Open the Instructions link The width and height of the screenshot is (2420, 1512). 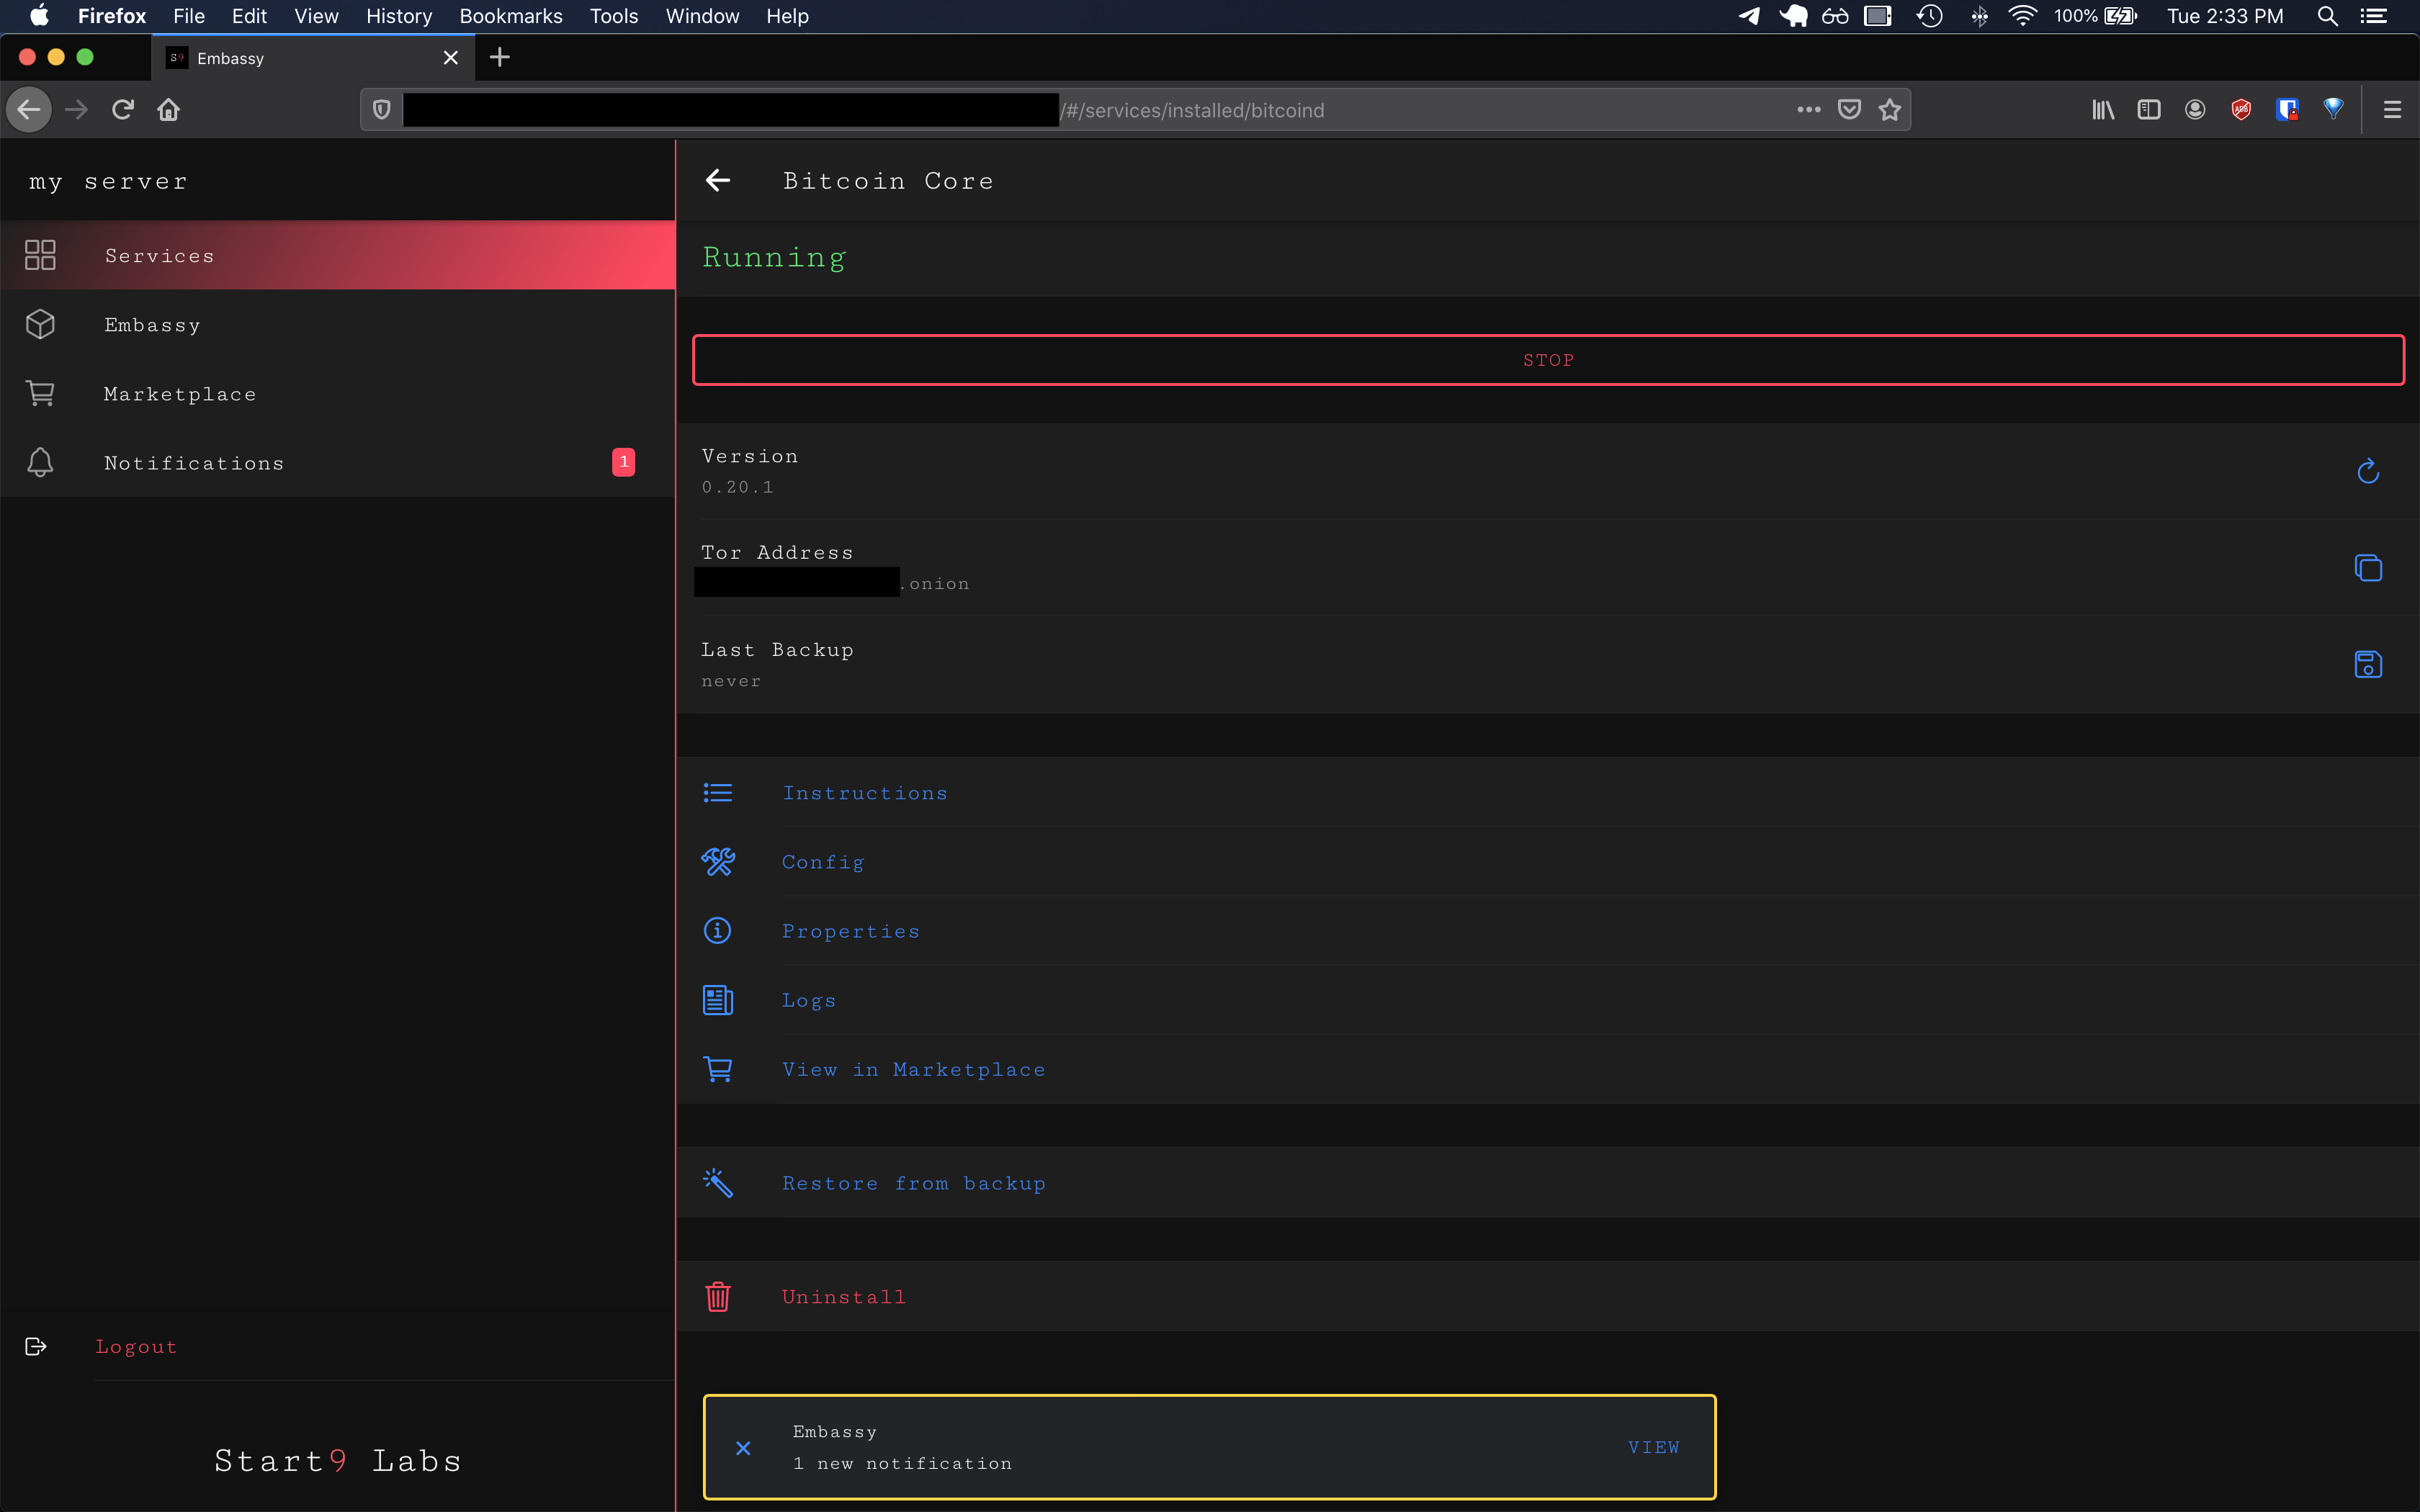pos(864,793)
